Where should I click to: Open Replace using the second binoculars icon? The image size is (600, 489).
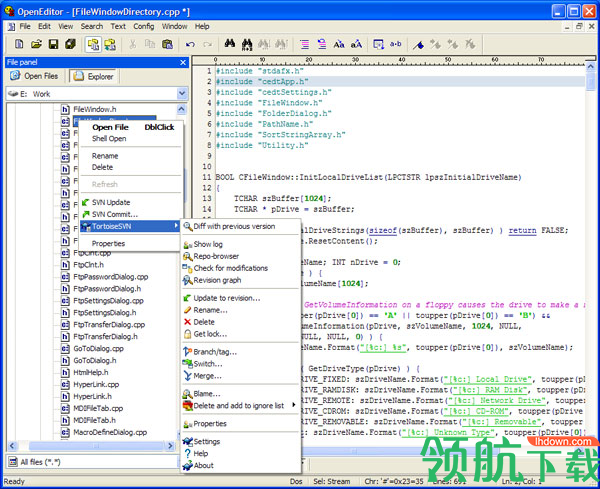click(247, 44)
